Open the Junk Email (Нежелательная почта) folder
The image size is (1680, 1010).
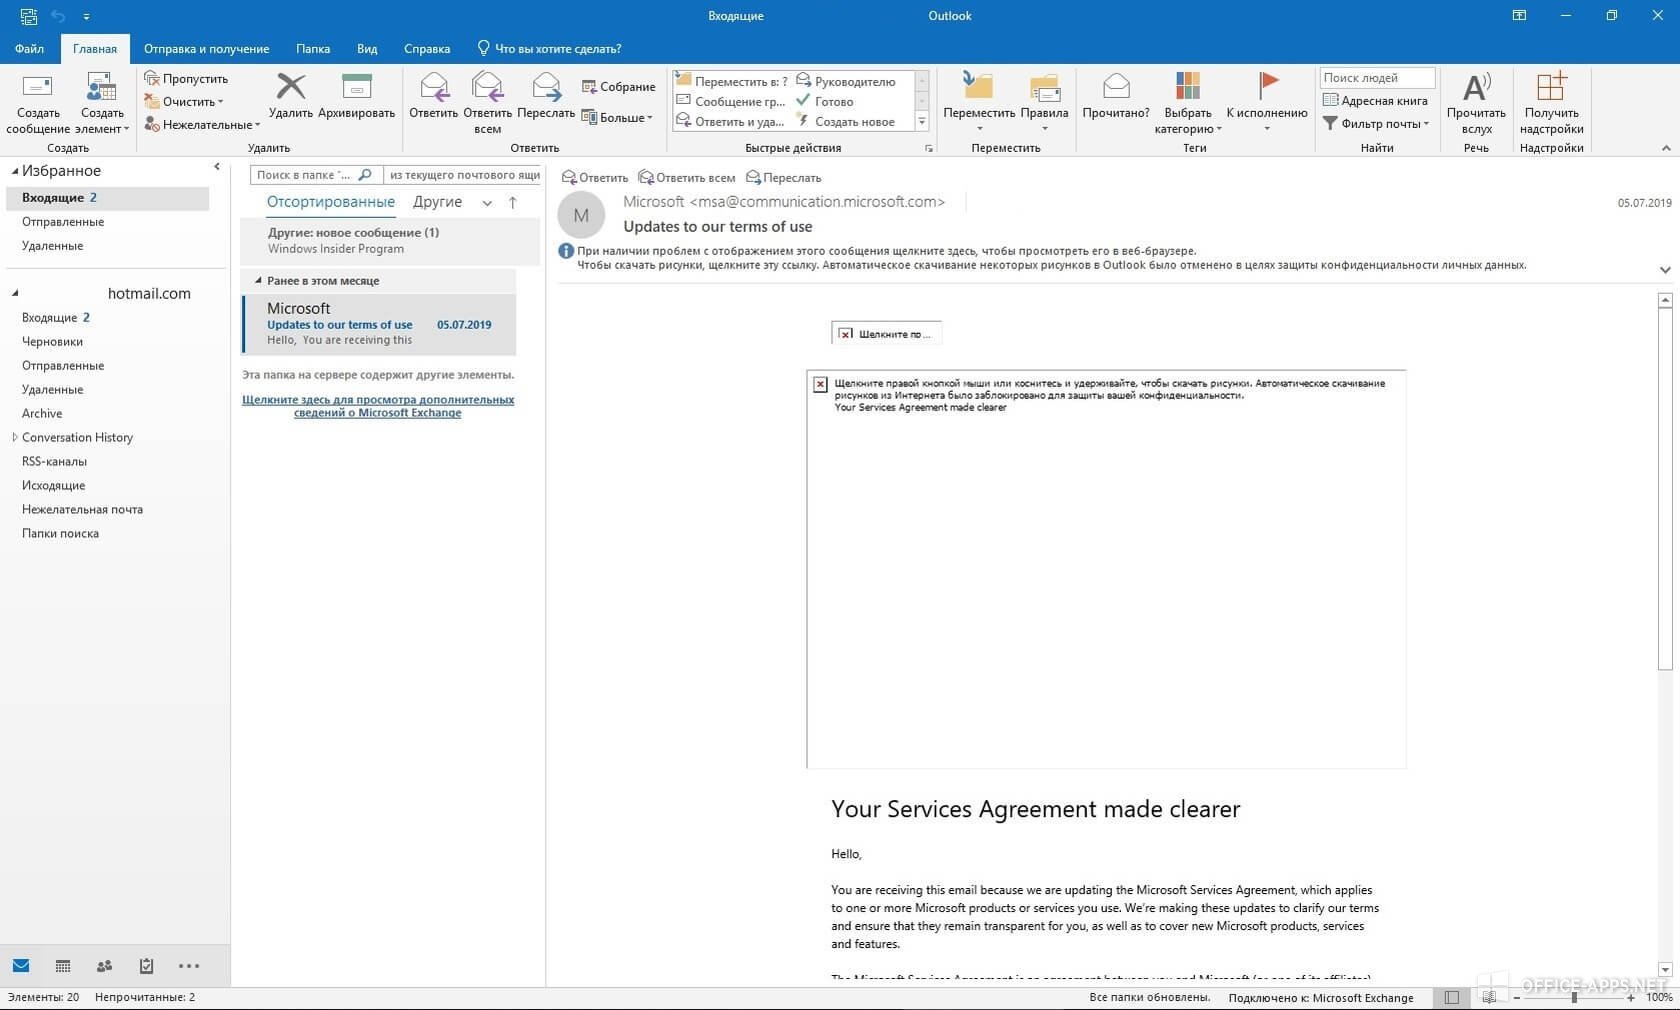coord(82,509)
